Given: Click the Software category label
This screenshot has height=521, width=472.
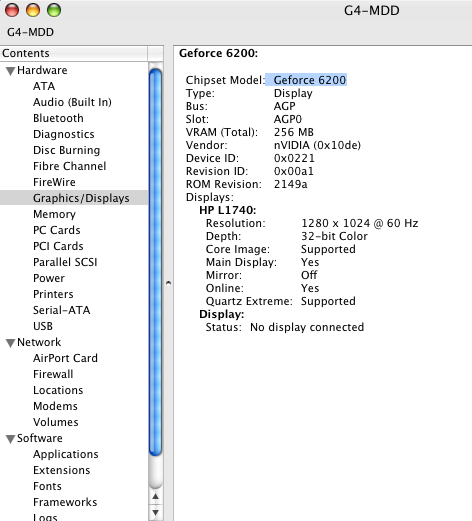Looking at the screenshot, I should 40,438.
